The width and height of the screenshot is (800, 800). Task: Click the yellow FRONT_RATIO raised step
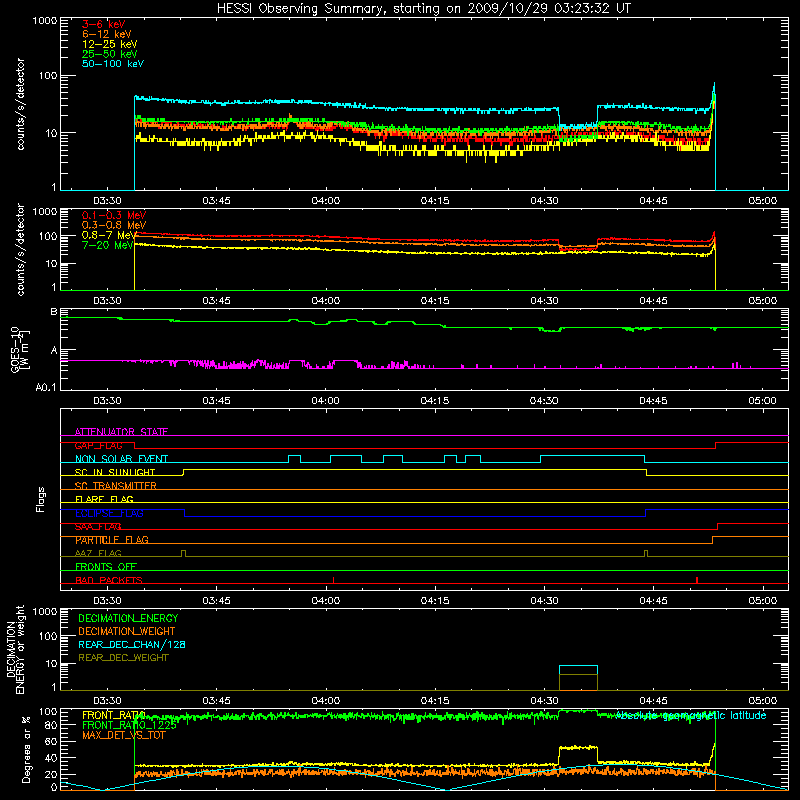pos(578,747)
